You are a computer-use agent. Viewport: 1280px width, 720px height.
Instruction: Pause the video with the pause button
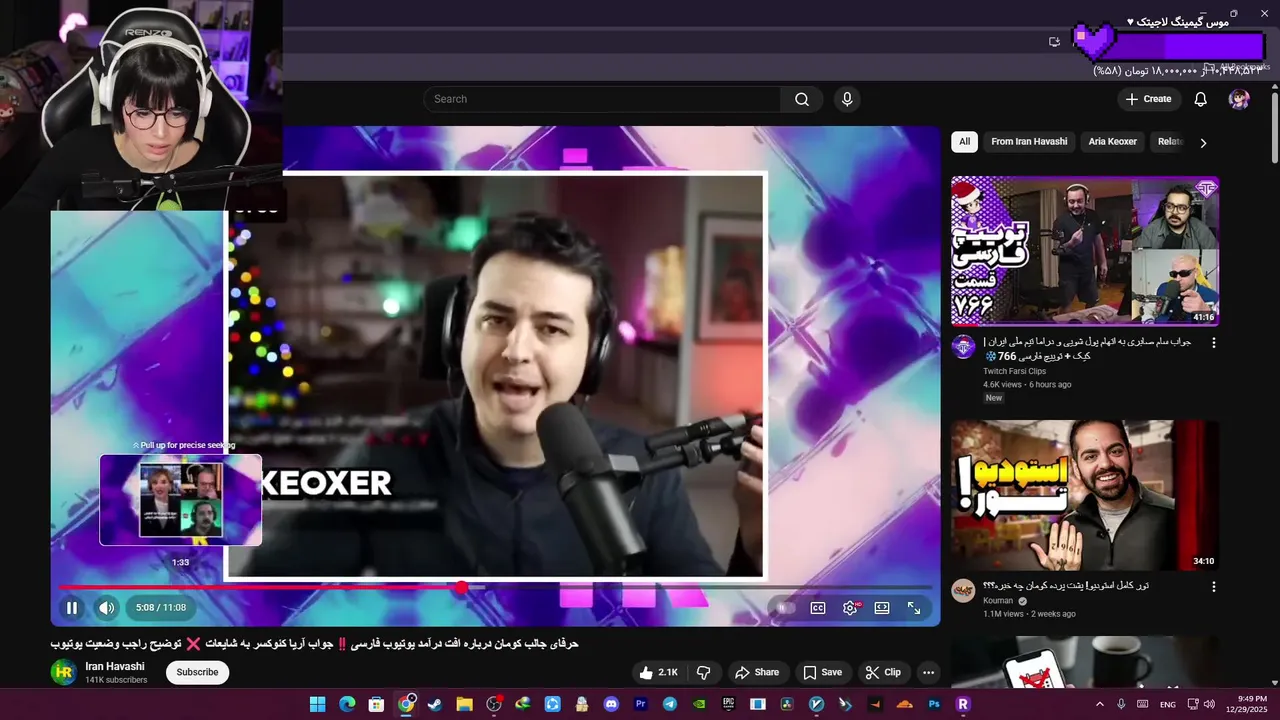72,607
